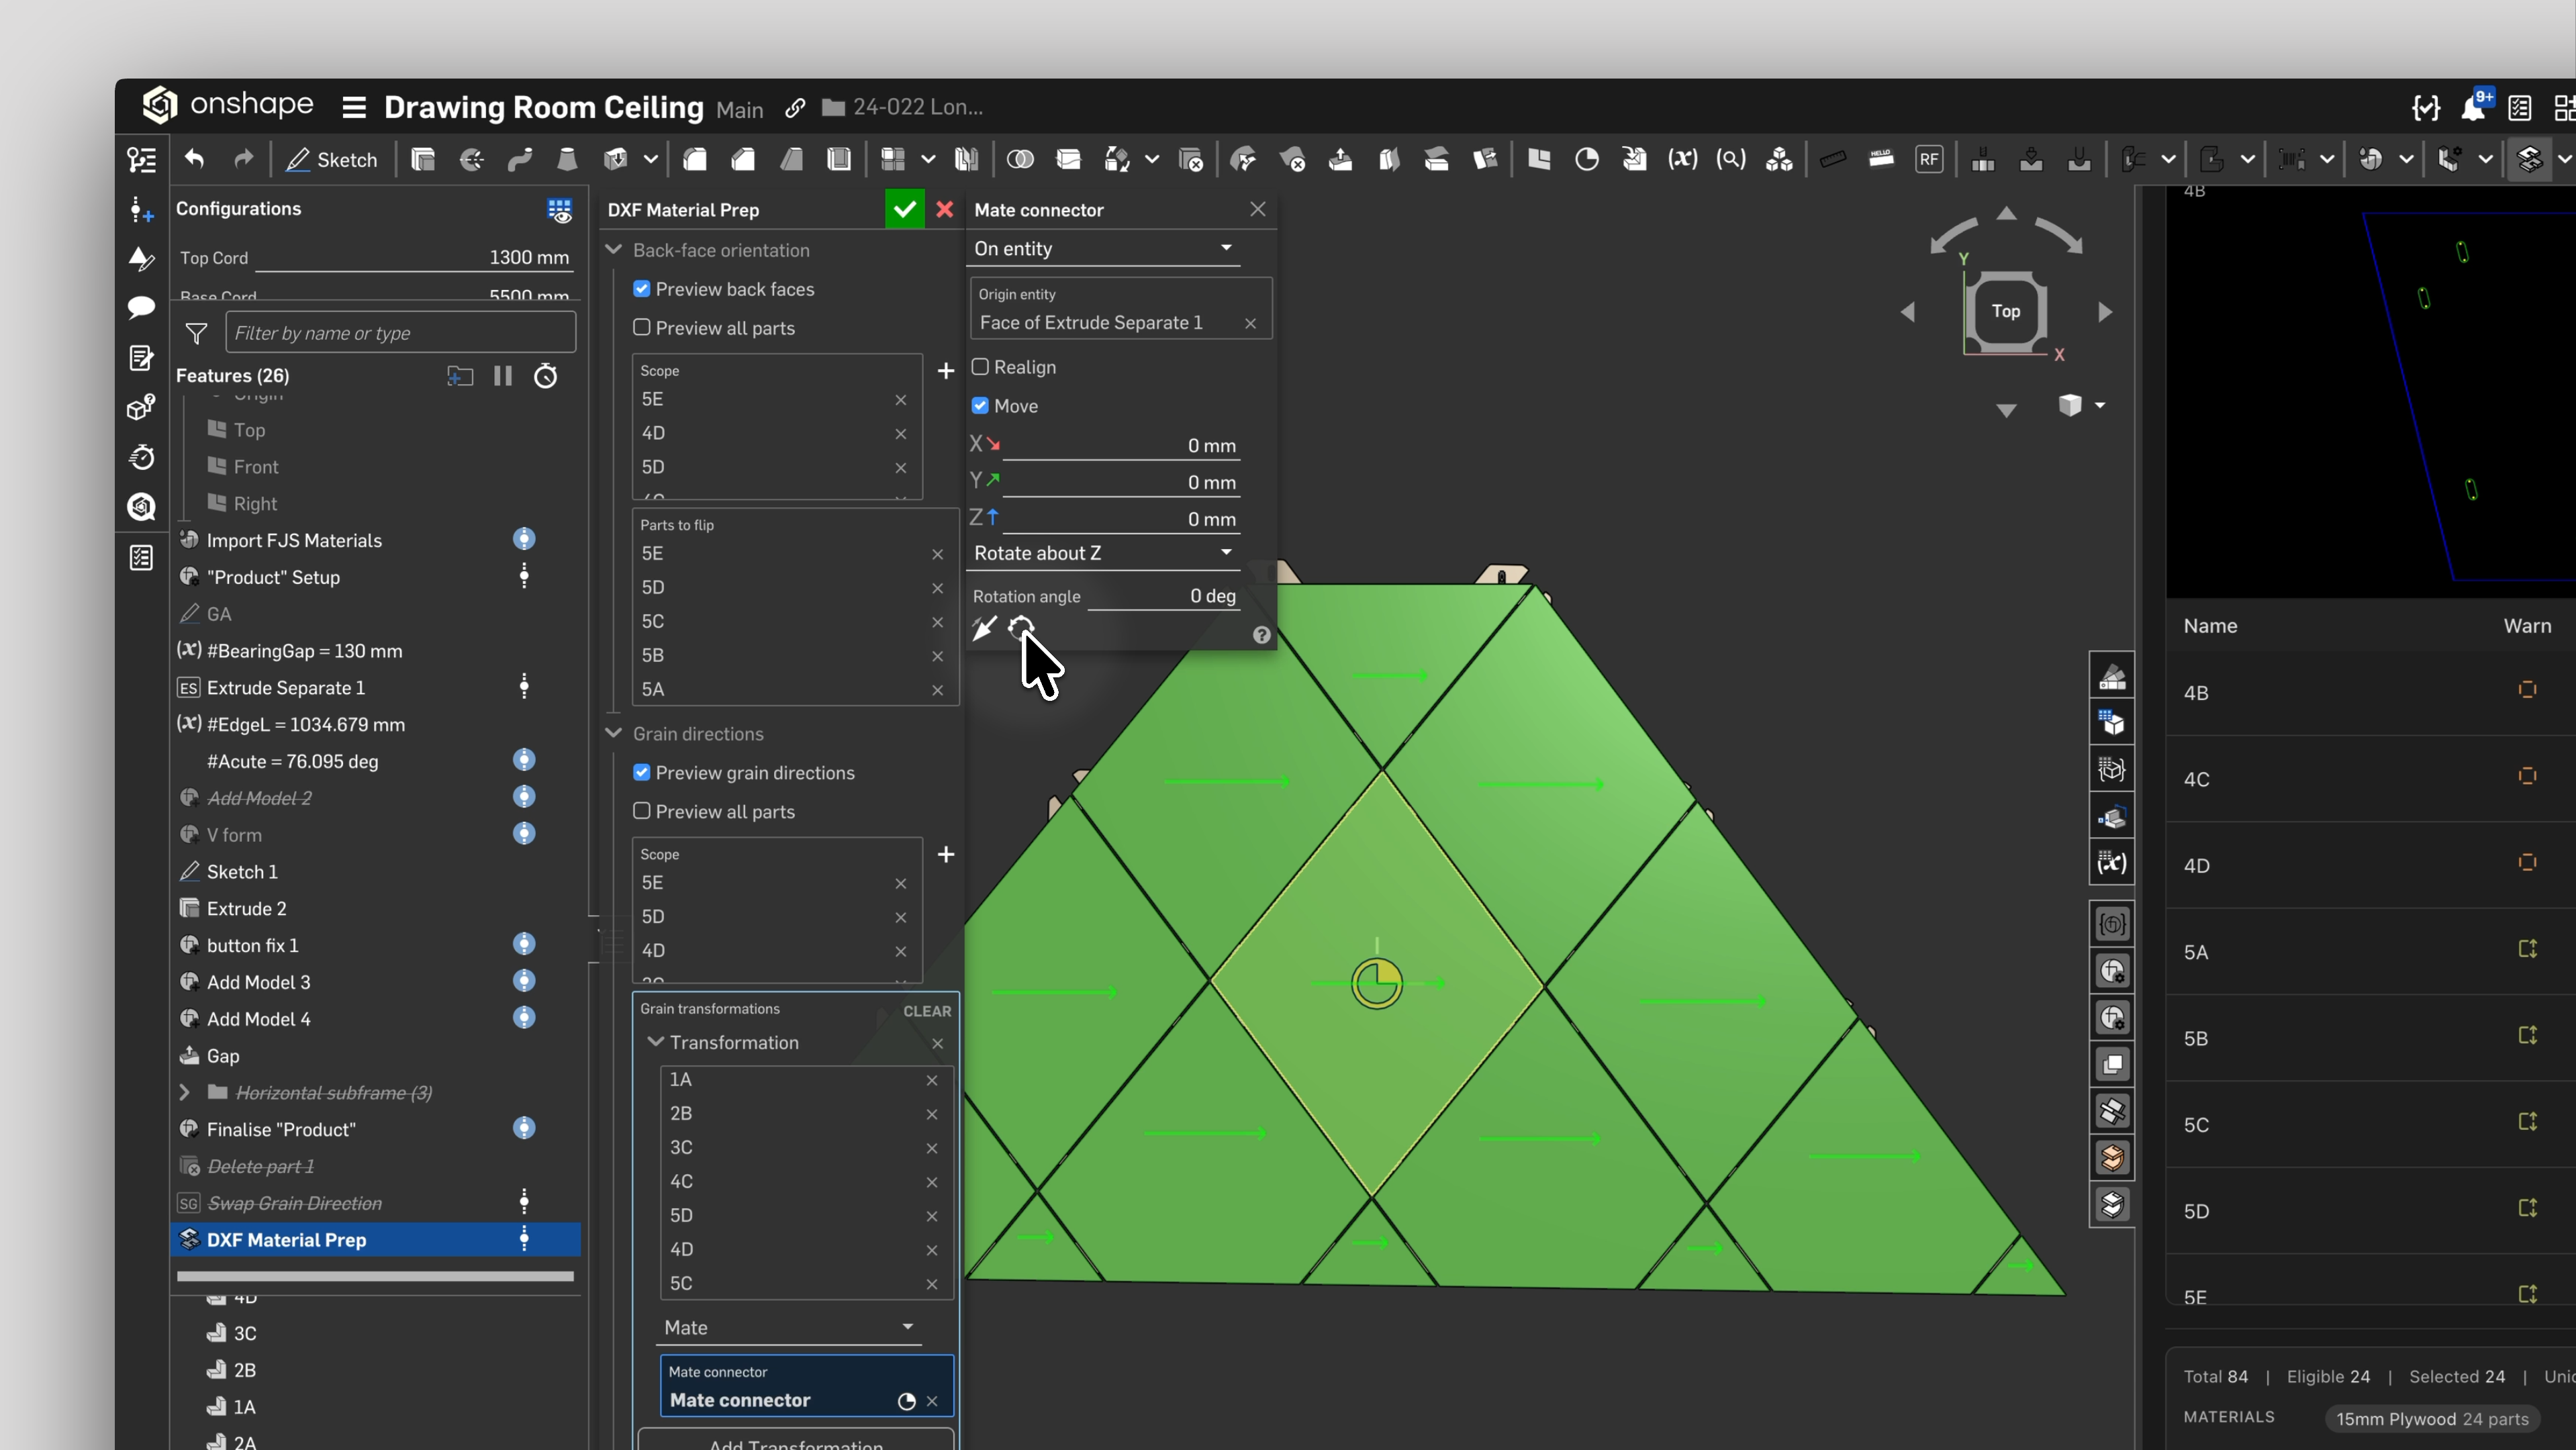Select the Import FJS Materials feature
This screenshot has width=2576, height=1450.
point(376,540)
